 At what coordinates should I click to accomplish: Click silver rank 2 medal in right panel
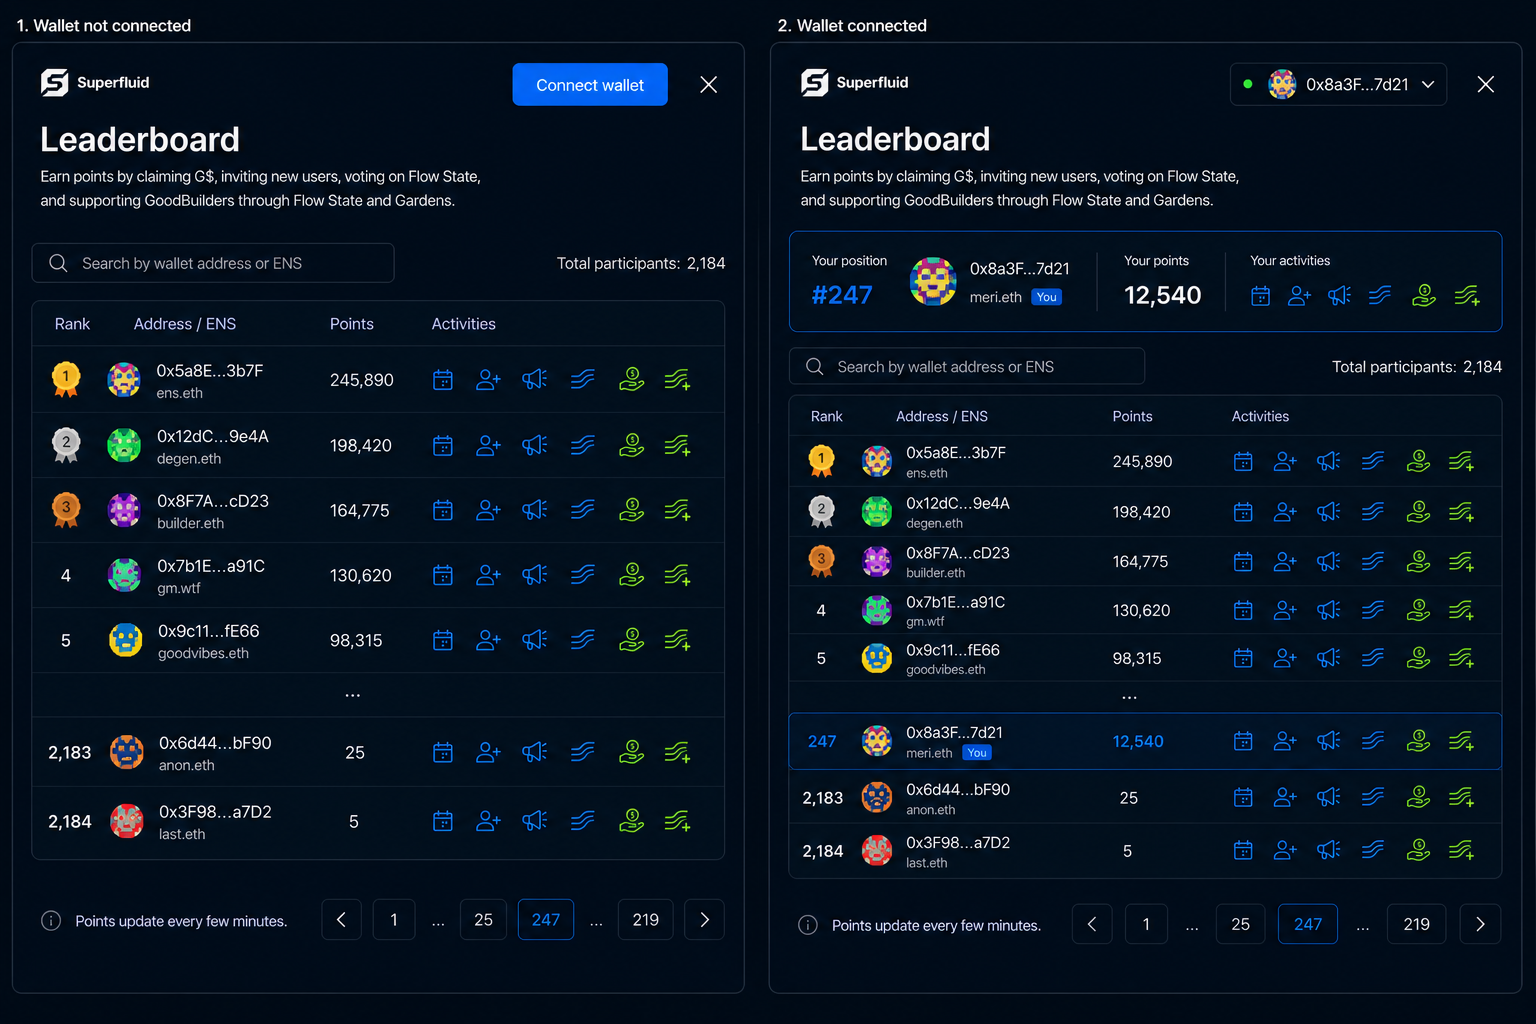coord(822,511)
